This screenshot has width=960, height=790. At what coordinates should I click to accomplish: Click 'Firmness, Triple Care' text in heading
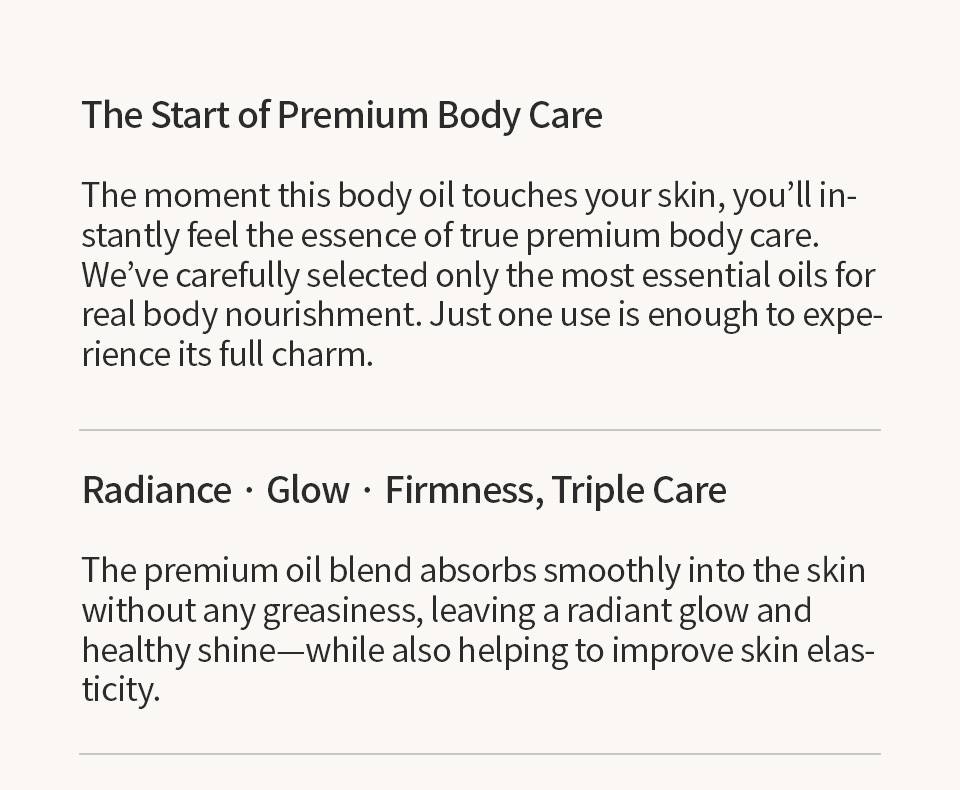(555, 492)
